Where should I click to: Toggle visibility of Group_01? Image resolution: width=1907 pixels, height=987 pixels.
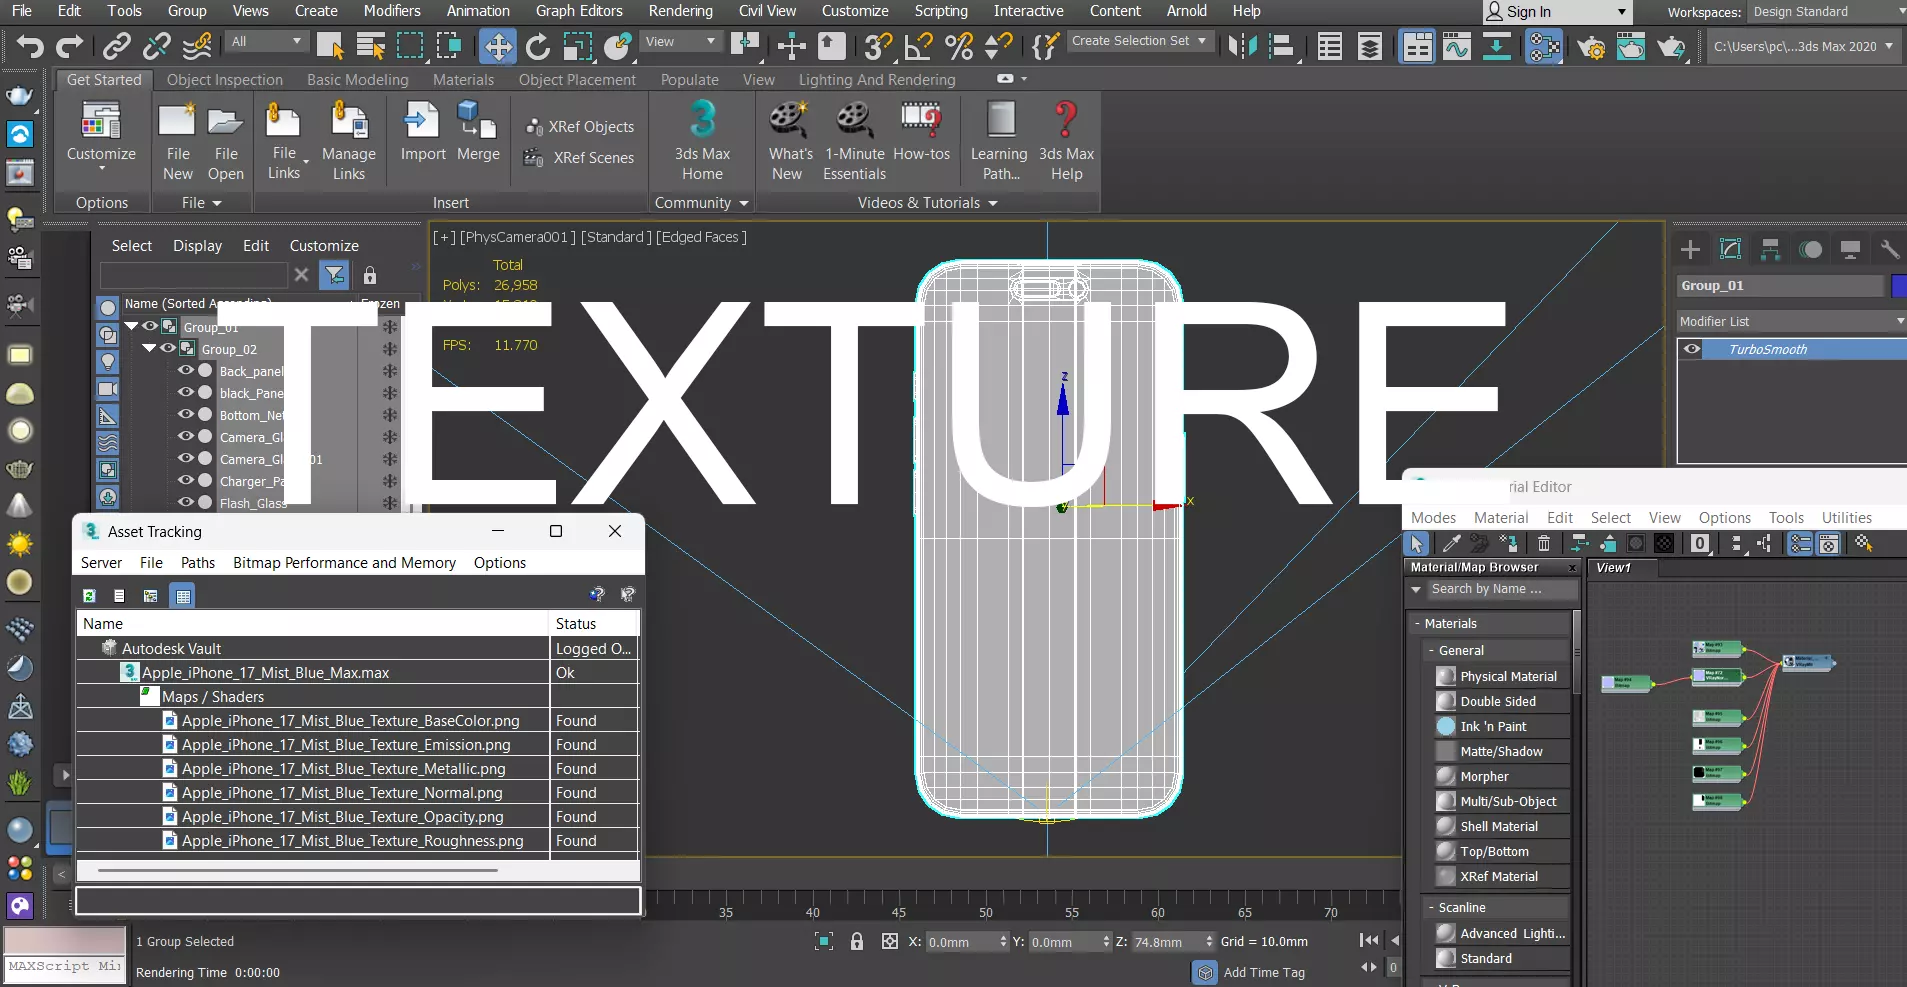pos(150,326)
